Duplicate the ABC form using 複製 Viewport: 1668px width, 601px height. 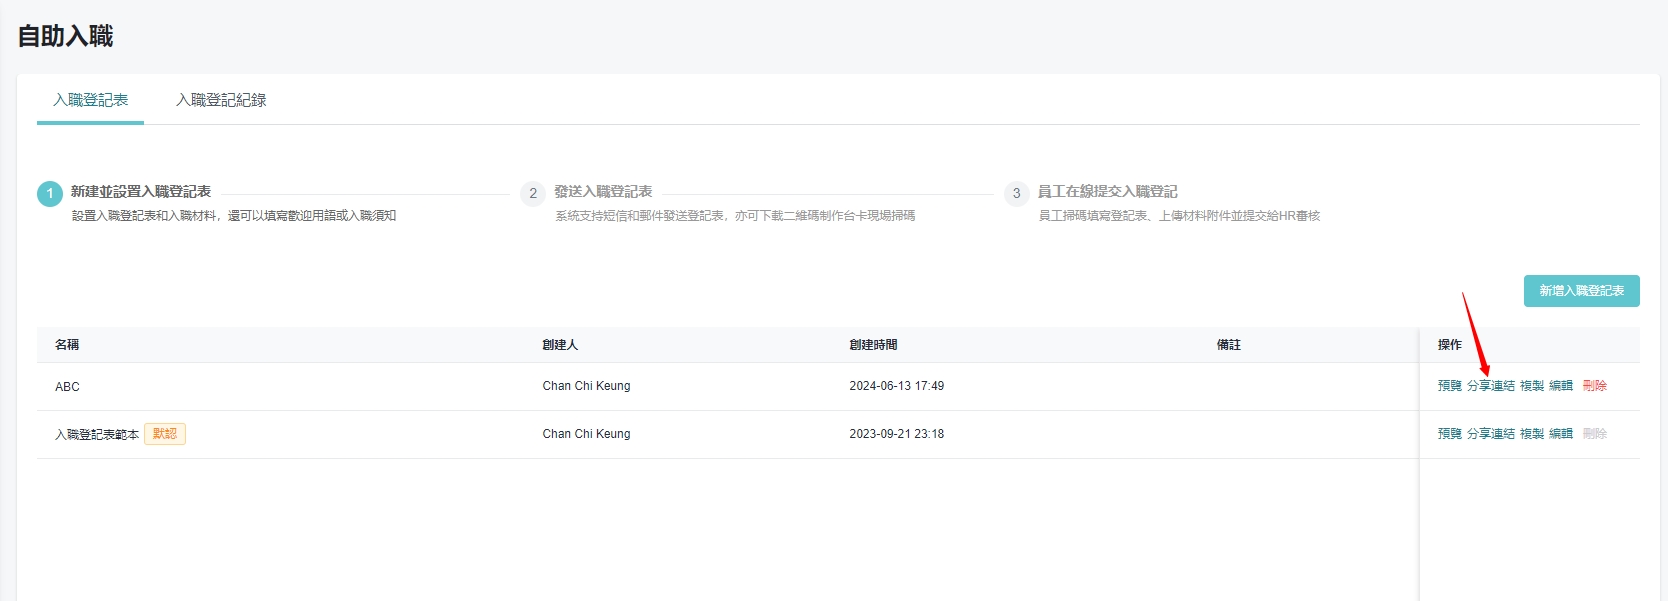(x=1531, y=386)
